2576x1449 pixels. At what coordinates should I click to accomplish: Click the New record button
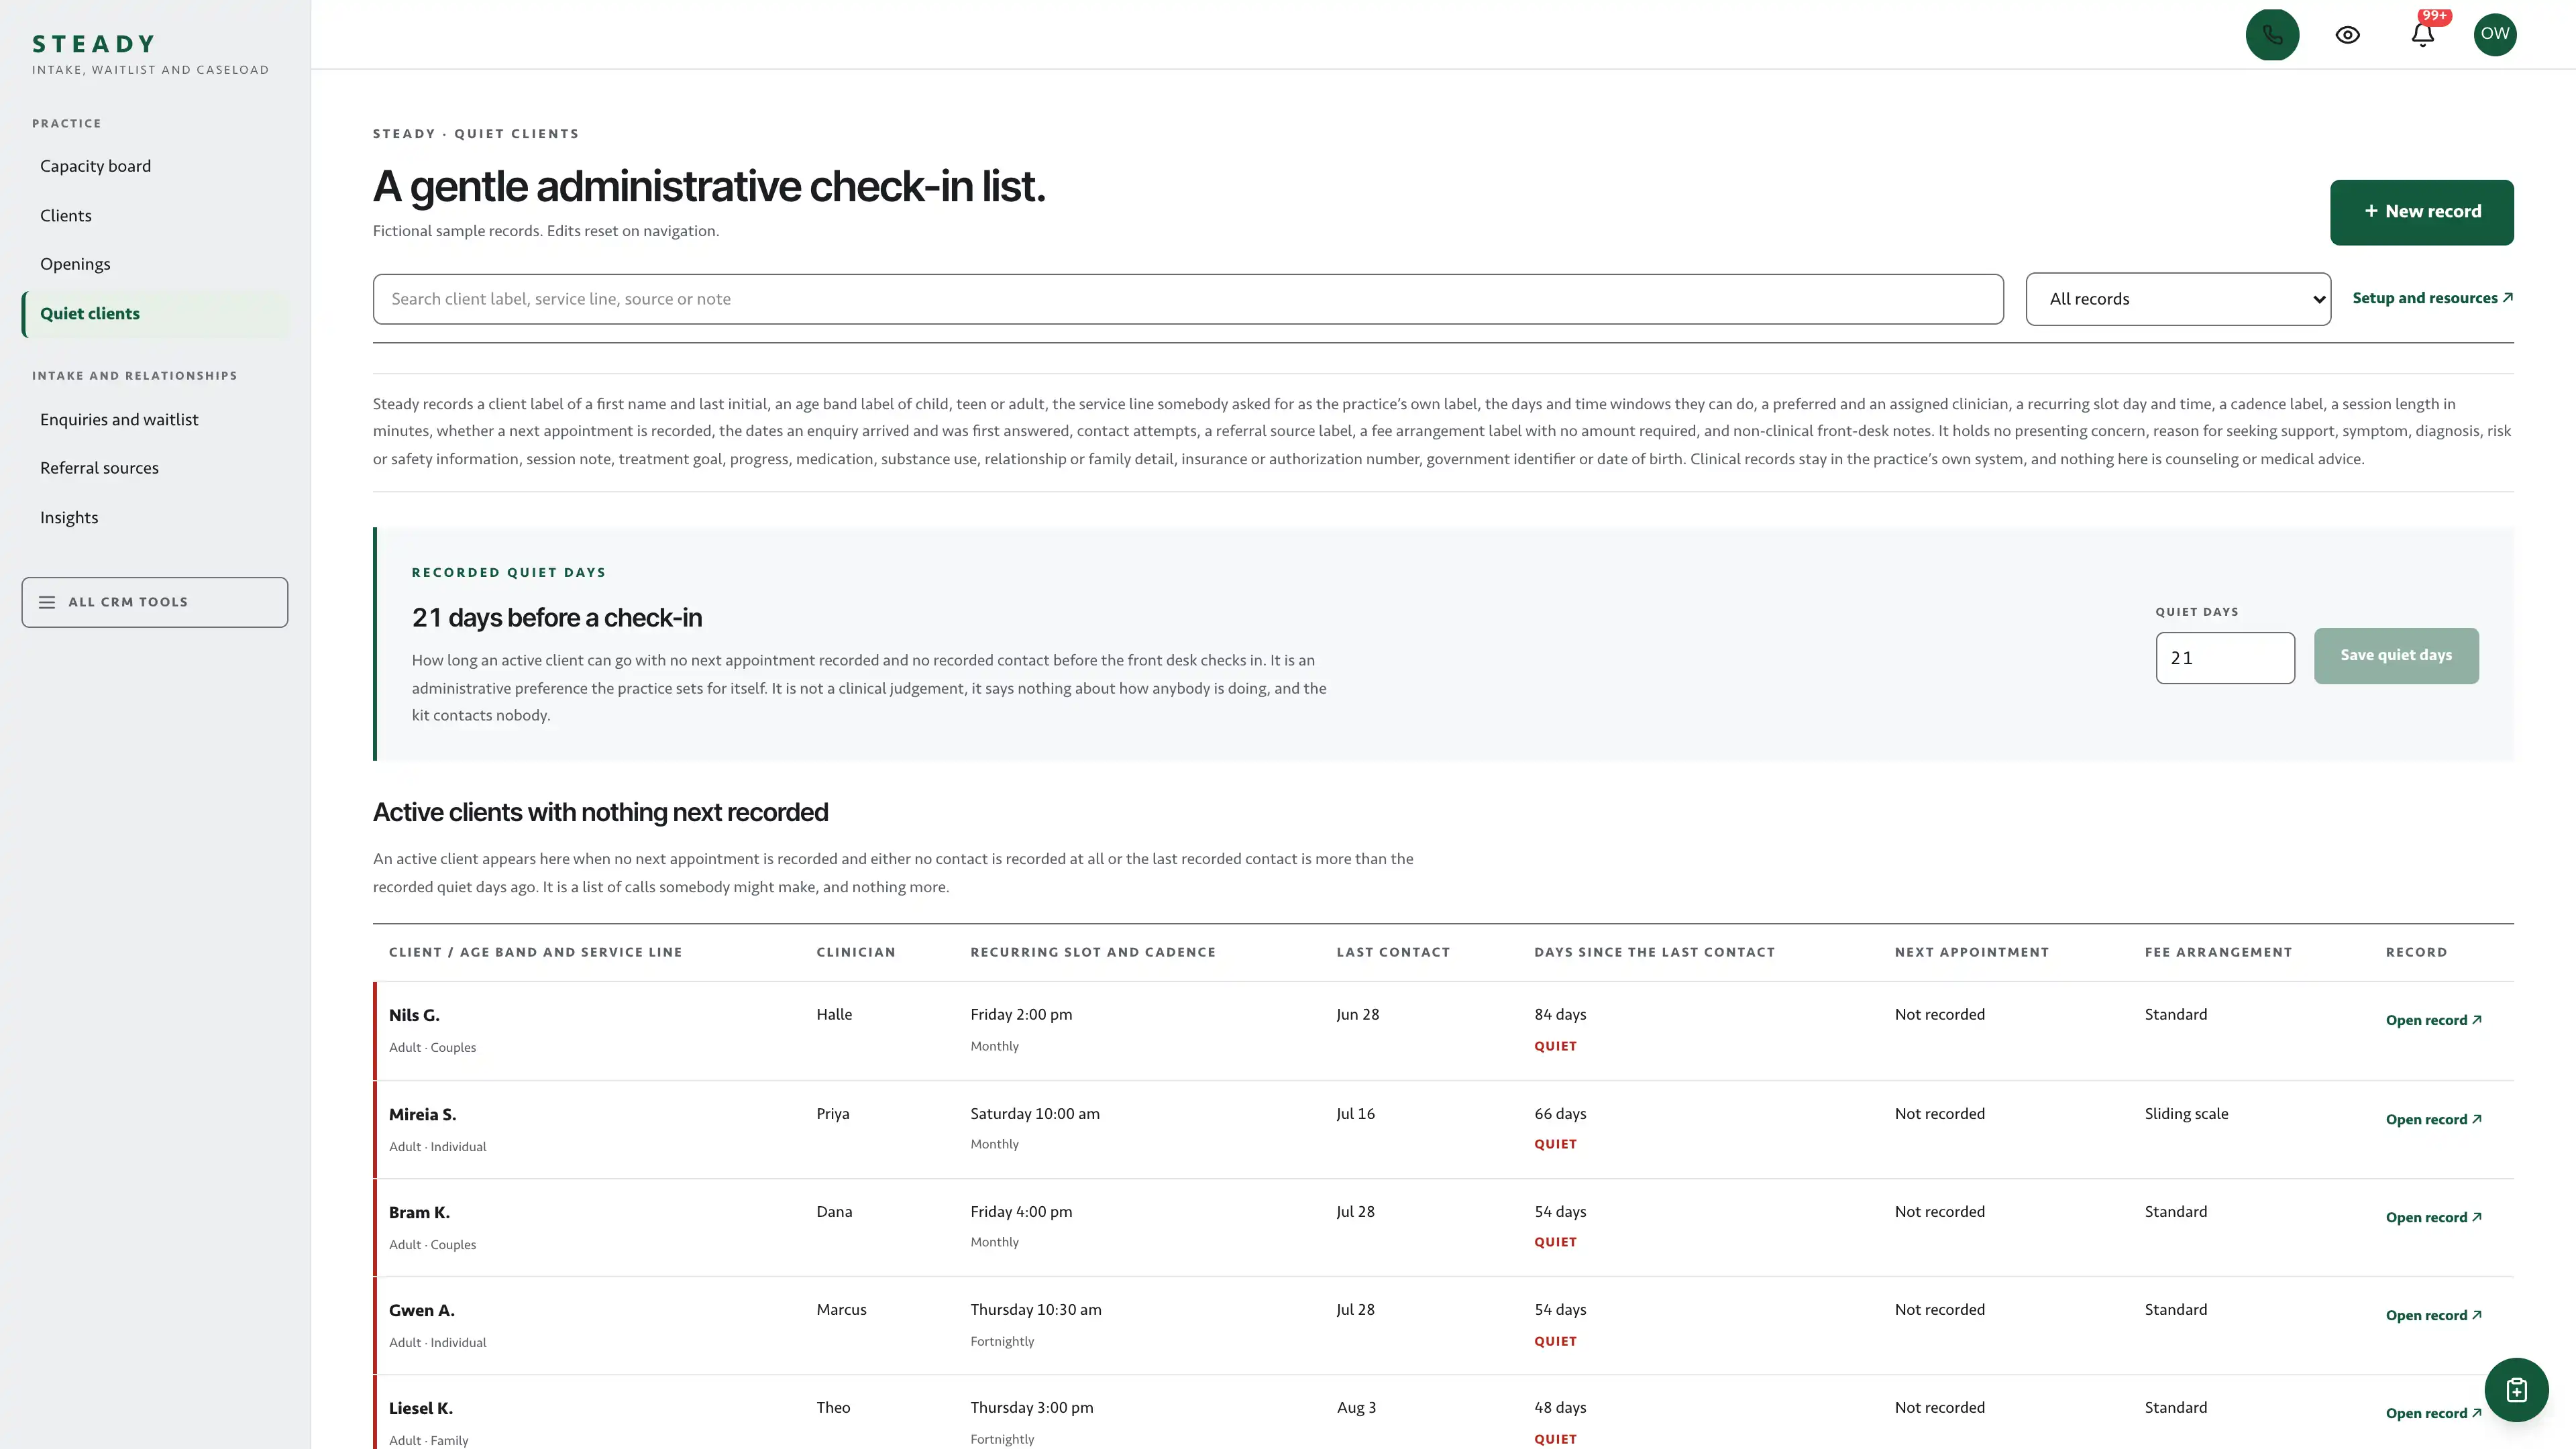[x=2421, y=212]
